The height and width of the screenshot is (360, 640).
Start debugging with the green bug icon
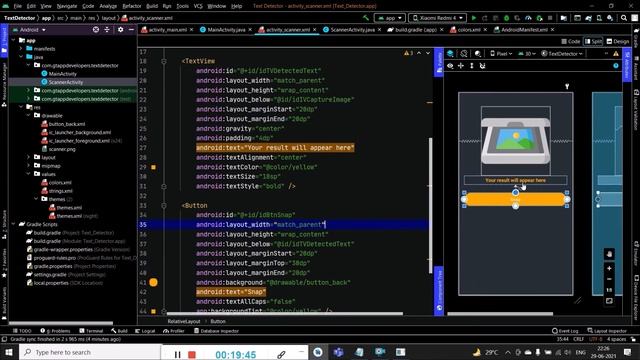pyautogui.click(x=507, y=18)
